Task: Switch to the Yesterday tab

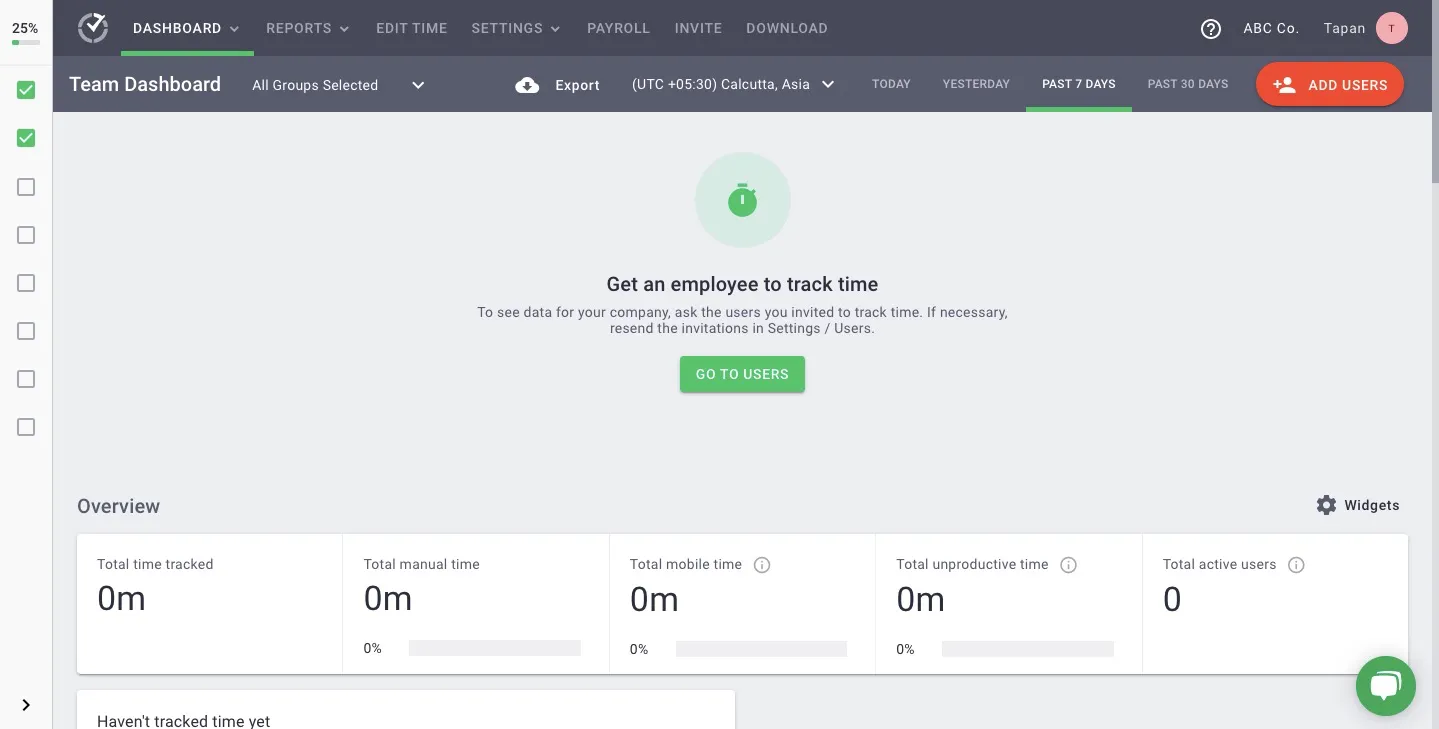Action: [x=976, y=84]
